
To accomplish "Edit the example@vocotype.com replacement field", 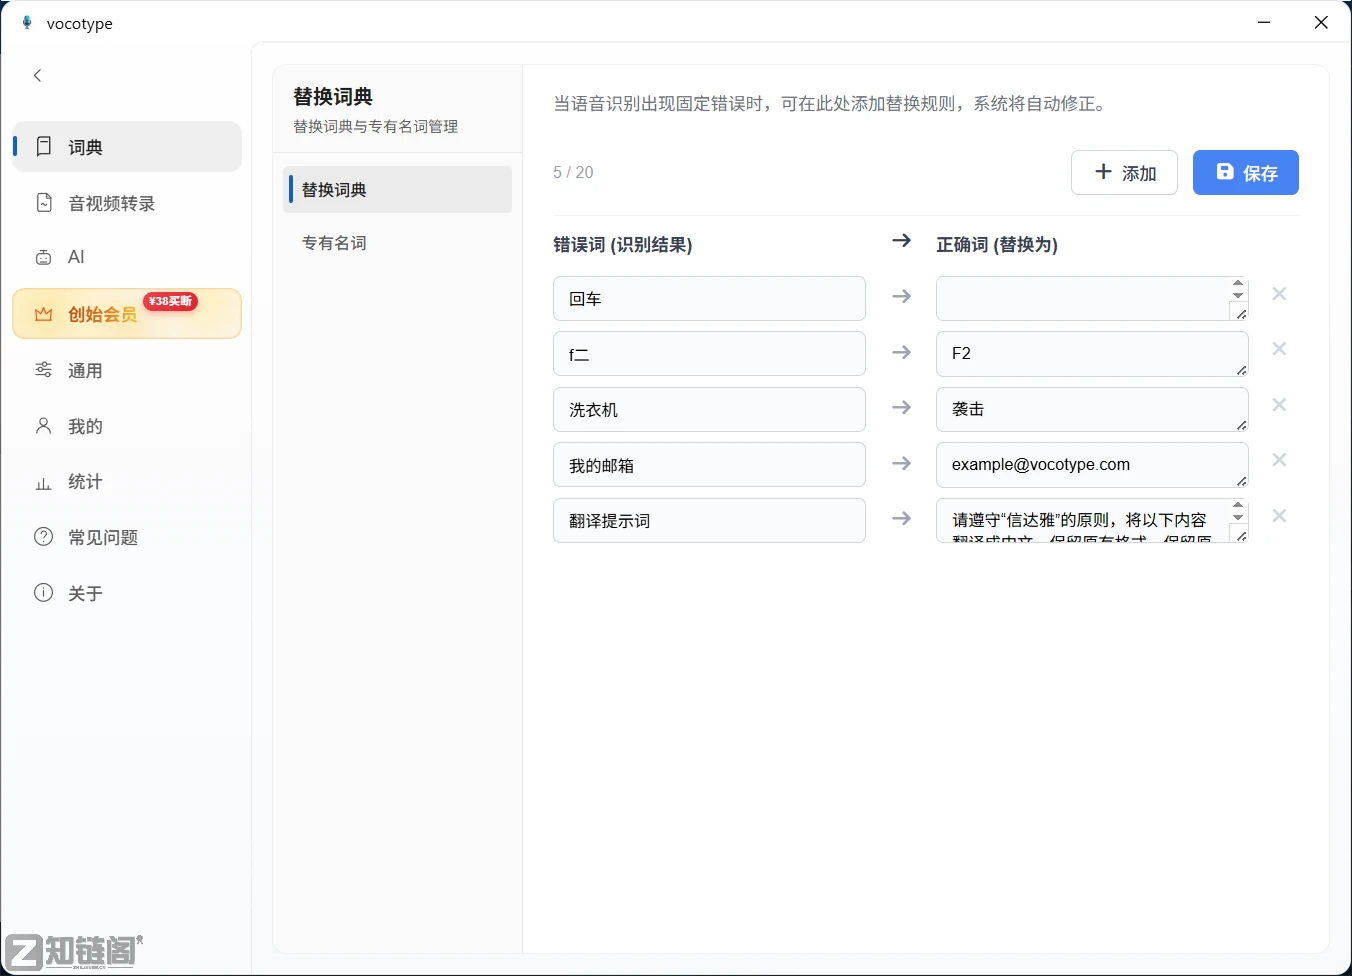I will [1092, 465].
